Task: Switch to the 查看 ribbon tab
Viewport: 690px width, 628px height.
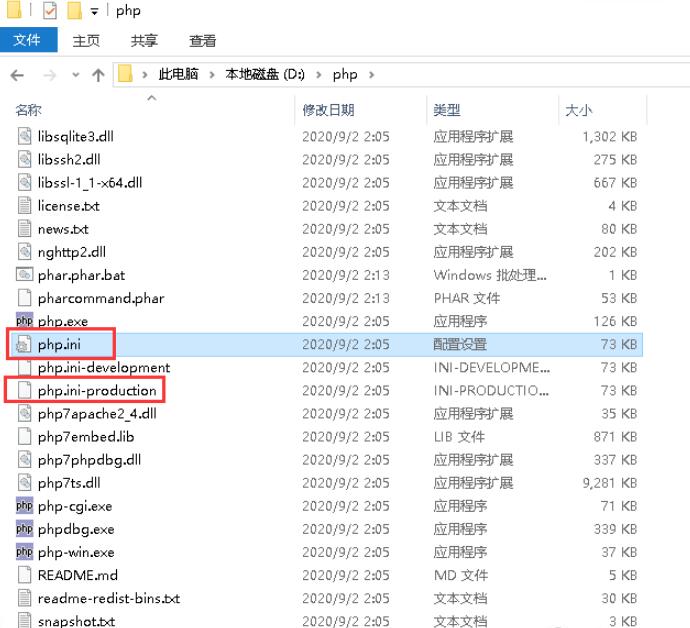Action: pos(202,41)
